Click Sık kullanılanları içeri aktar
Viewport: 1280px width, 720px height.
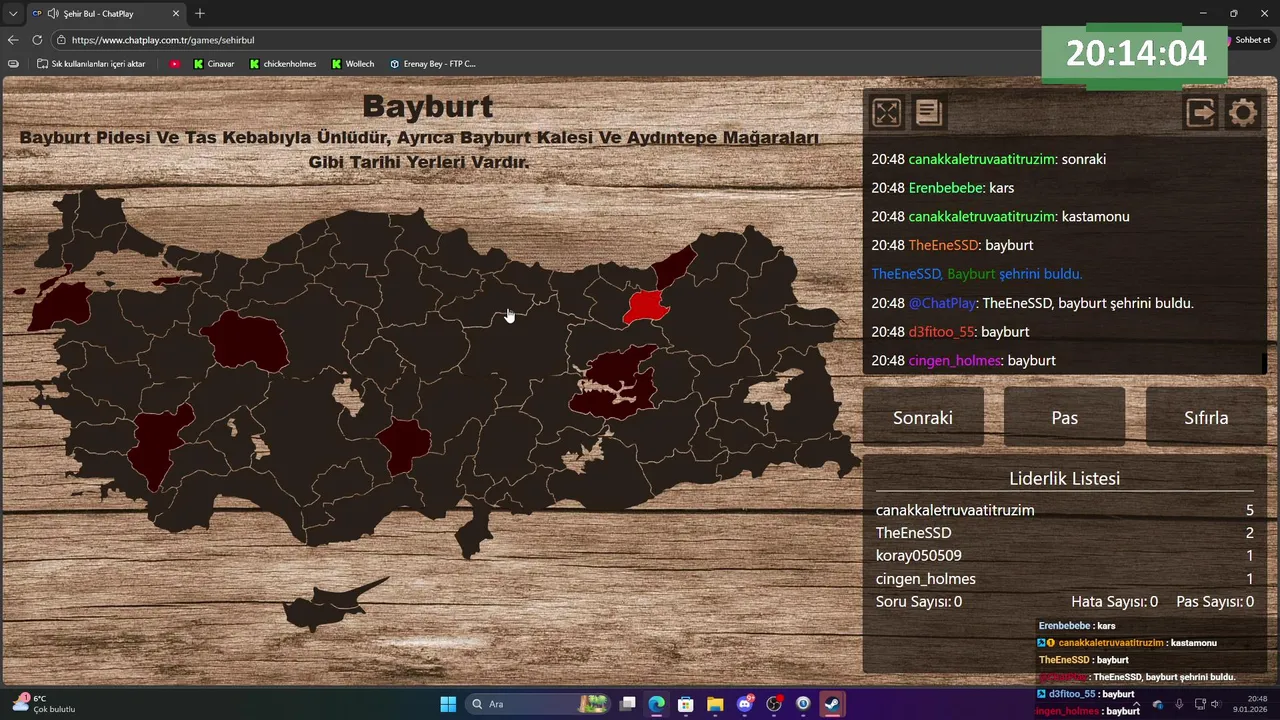click(91, 64)
